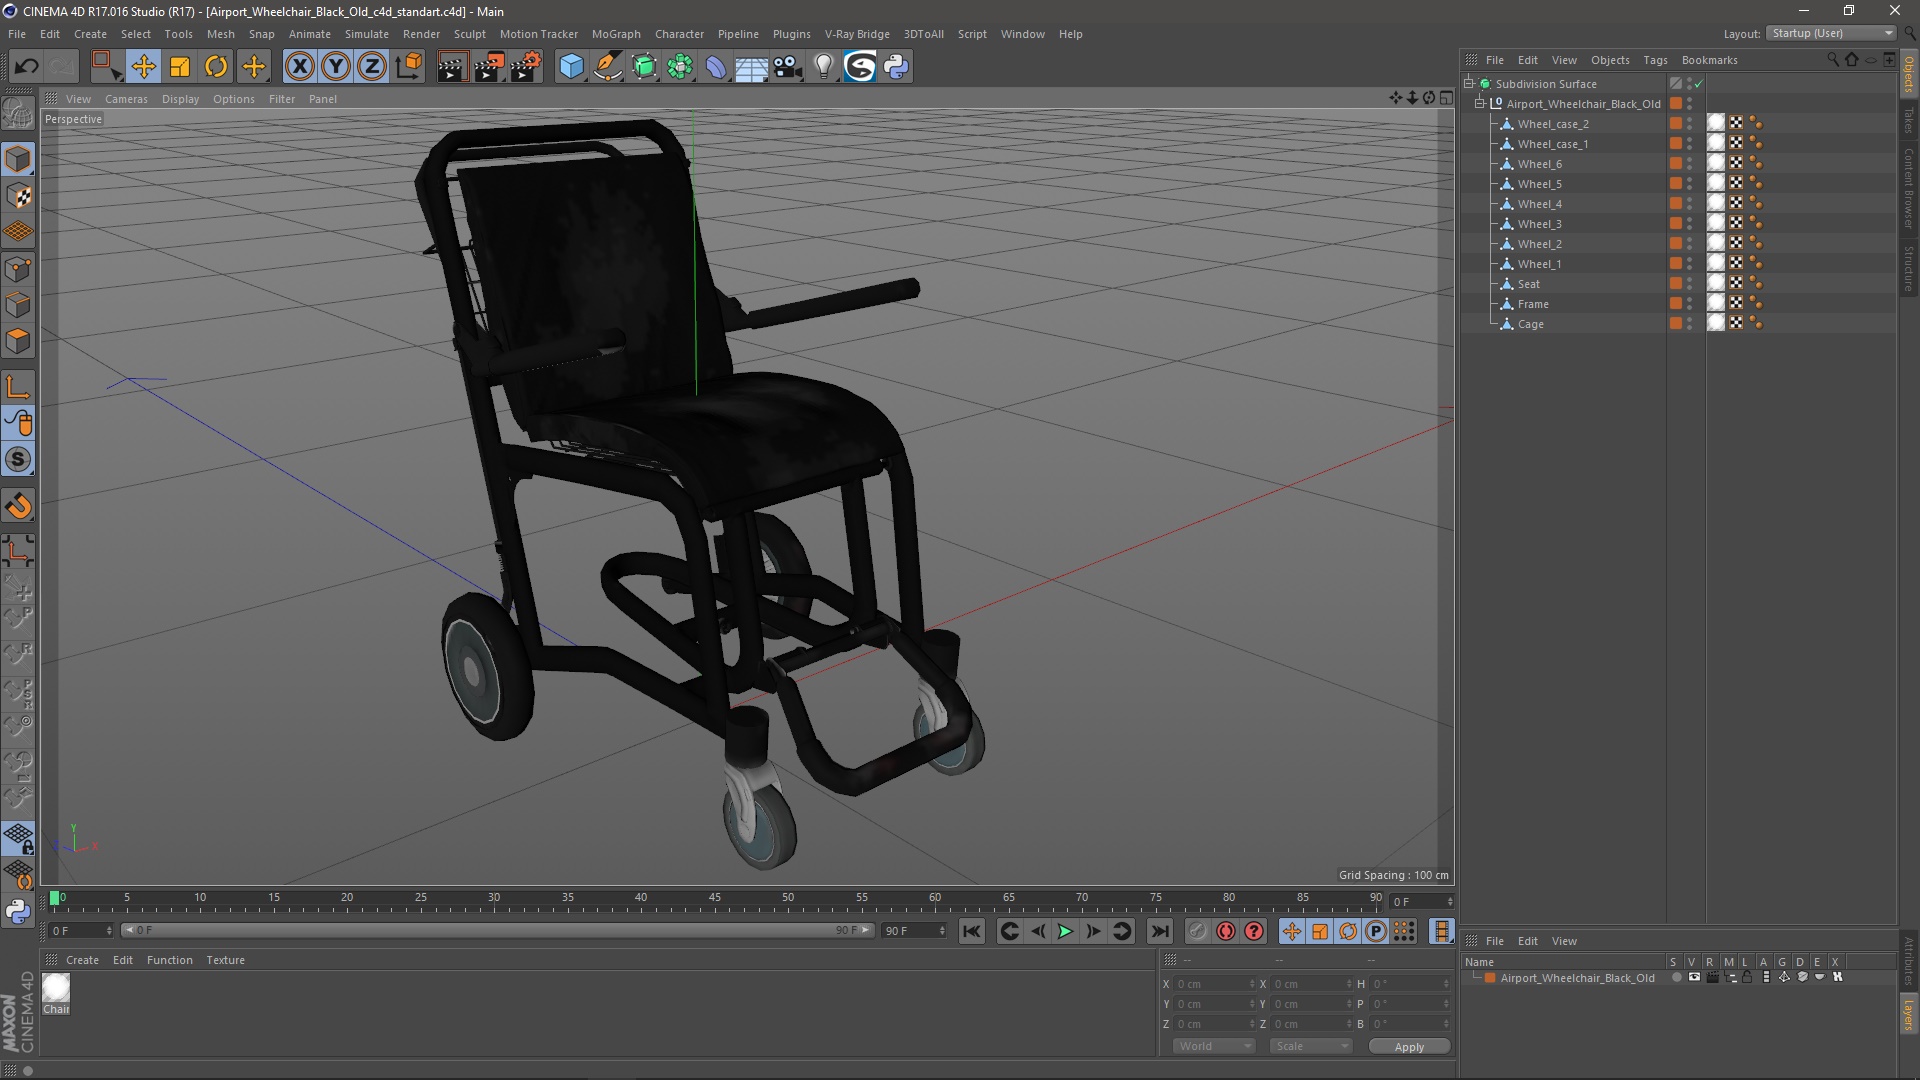Click Wheel_3 texture tag icon
The image size is (1920, 1080).
[x=1736, y=223]
